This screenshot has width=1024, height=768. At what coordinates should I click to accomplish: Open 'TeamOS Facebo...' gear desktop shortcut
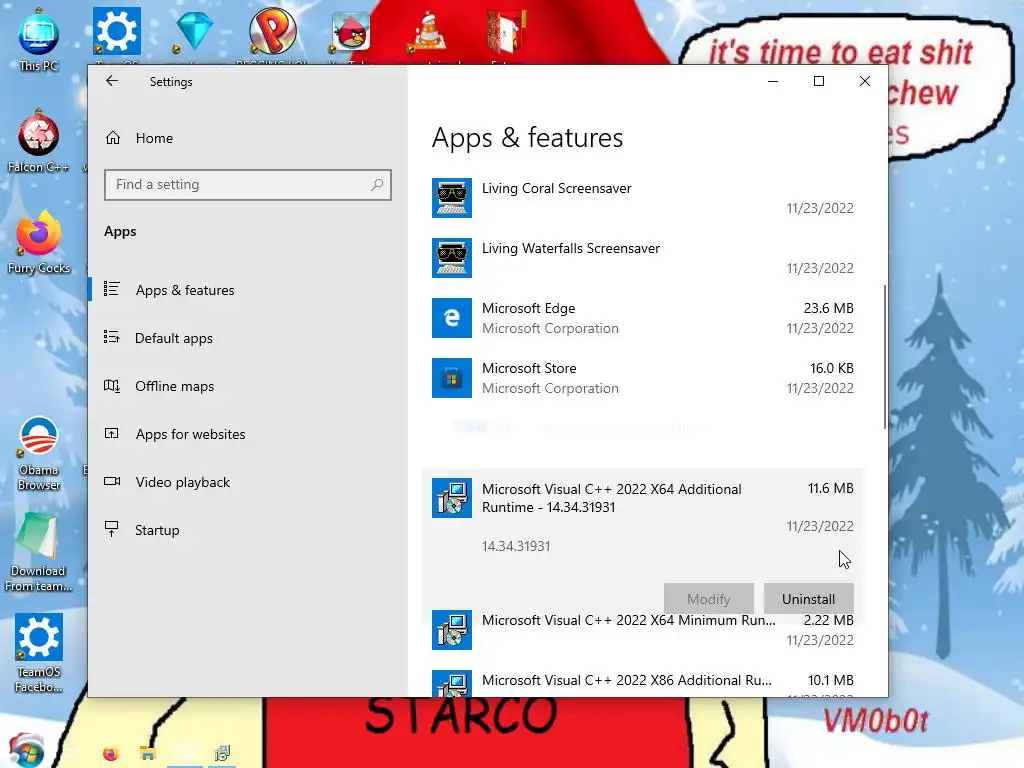39,653
